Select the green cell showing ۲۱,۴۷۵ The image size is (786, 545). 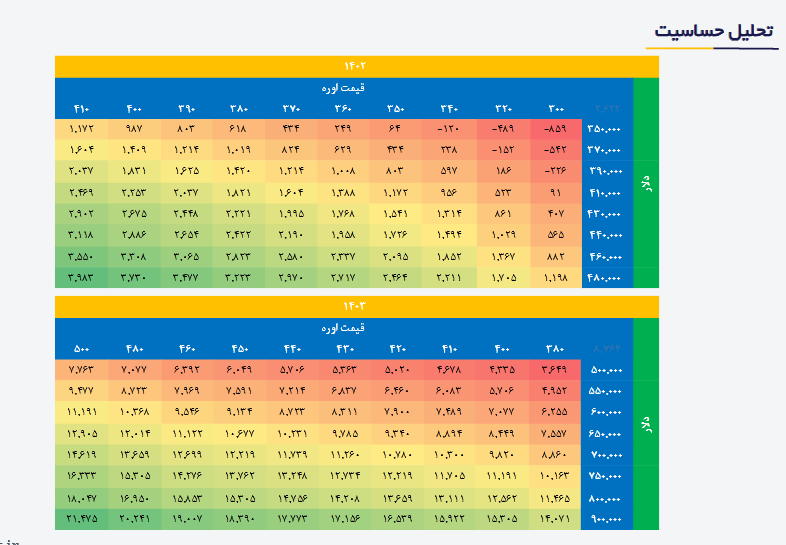[x=82, y=518]
